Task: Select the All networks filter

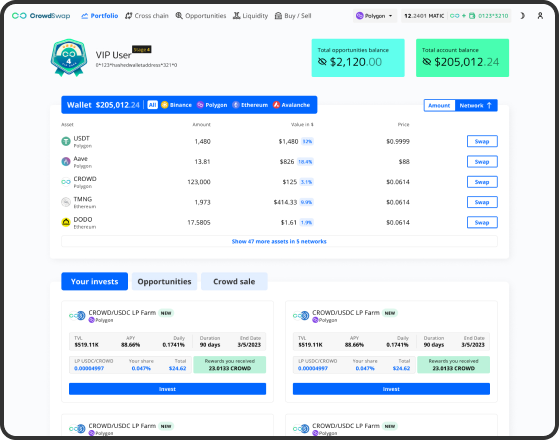Action: [153, 105]
